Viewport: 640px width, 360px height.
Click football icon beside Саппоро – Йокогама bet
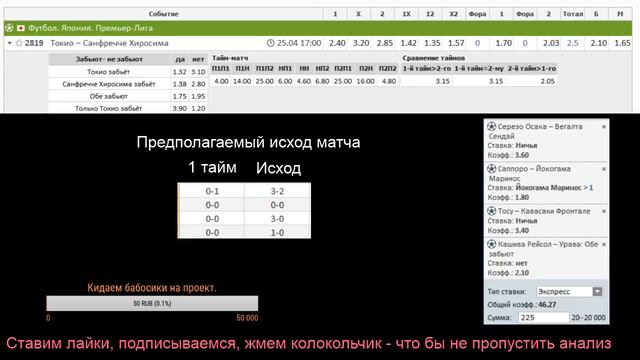click(491, 169)
